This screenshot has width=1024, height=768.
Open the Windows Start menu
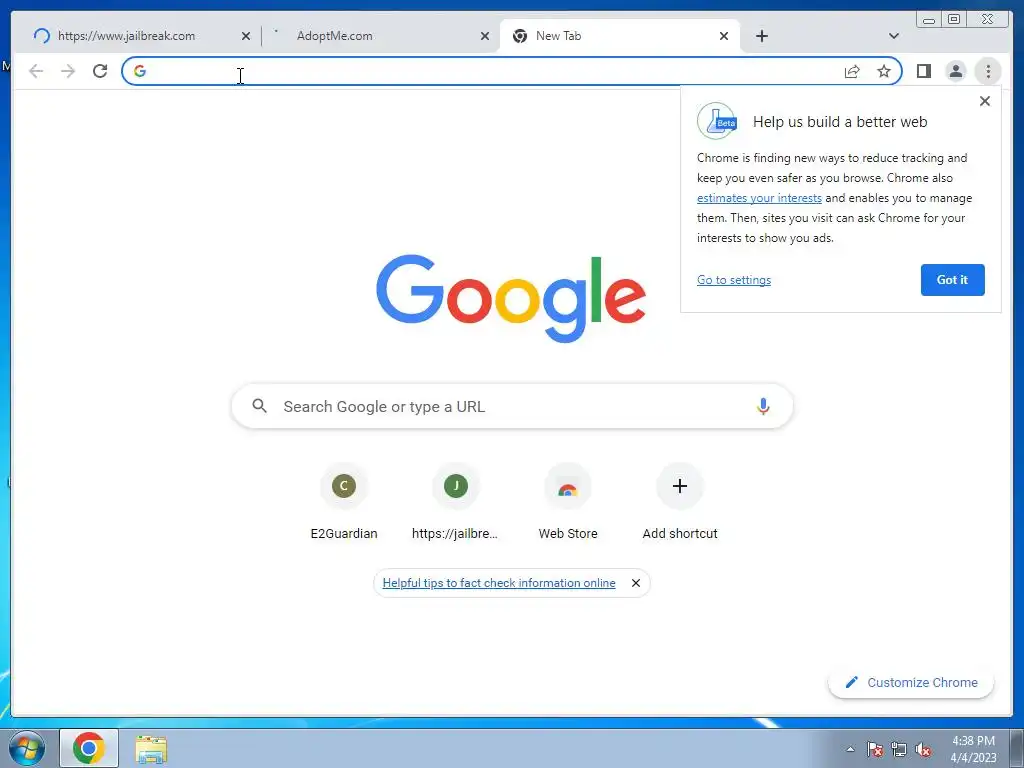(x=27, y=748)
